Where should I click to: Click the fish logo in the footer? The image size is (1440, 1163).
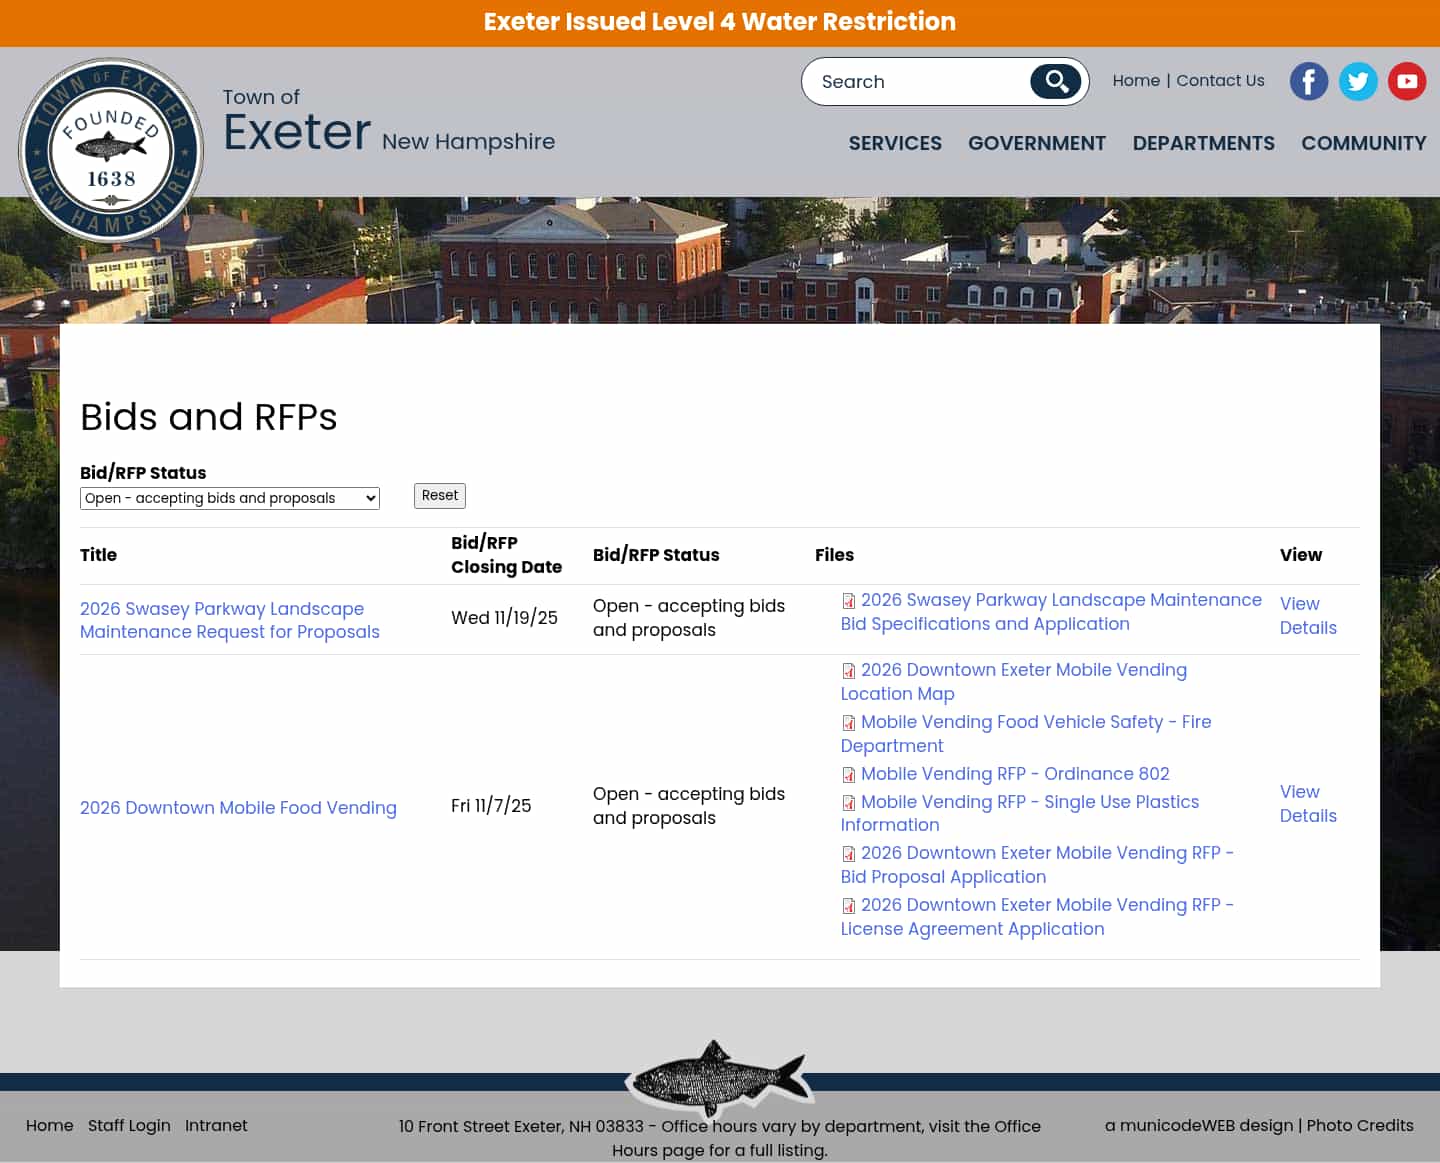[x=719, y=1080]
